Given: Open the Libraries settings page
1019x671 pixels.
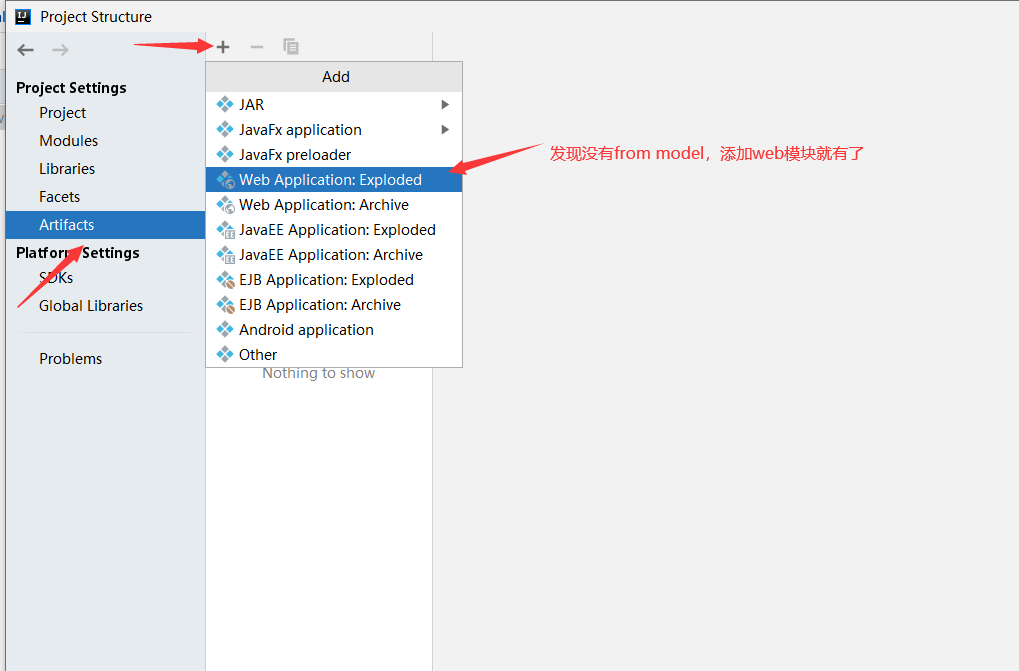Looking at the screenshot, I should pyautogui.click(x=105, y=169).
